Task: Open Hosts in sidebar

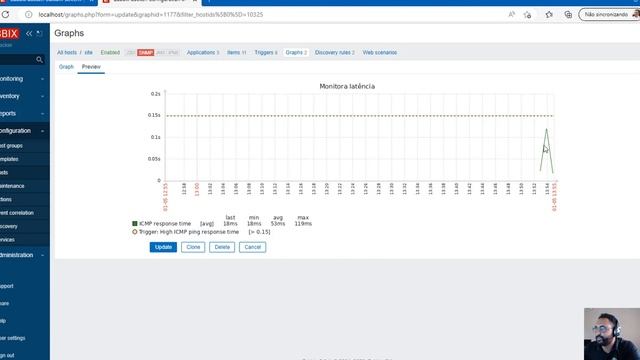Action: click(4, 173)
